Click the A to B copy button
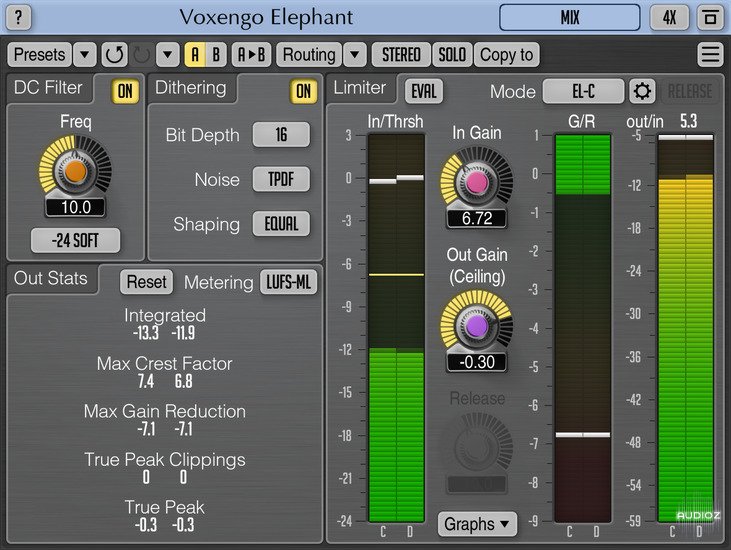 (x=251, y=55)
